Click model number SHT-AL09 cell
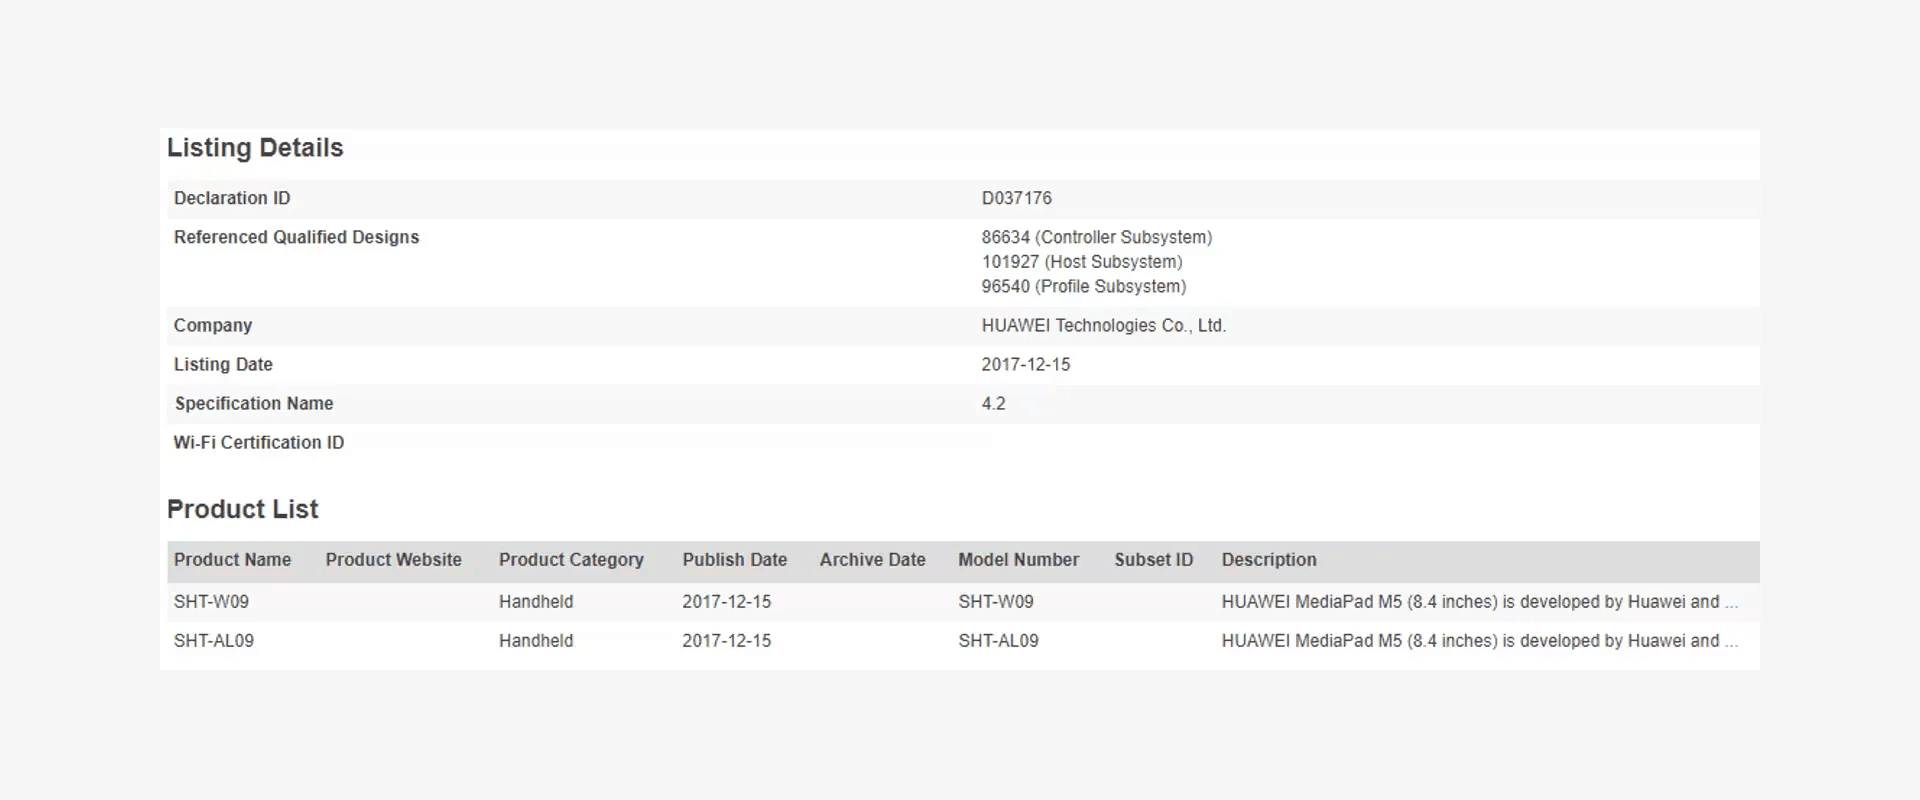1920x800 pixels. (x=998, y=641)
